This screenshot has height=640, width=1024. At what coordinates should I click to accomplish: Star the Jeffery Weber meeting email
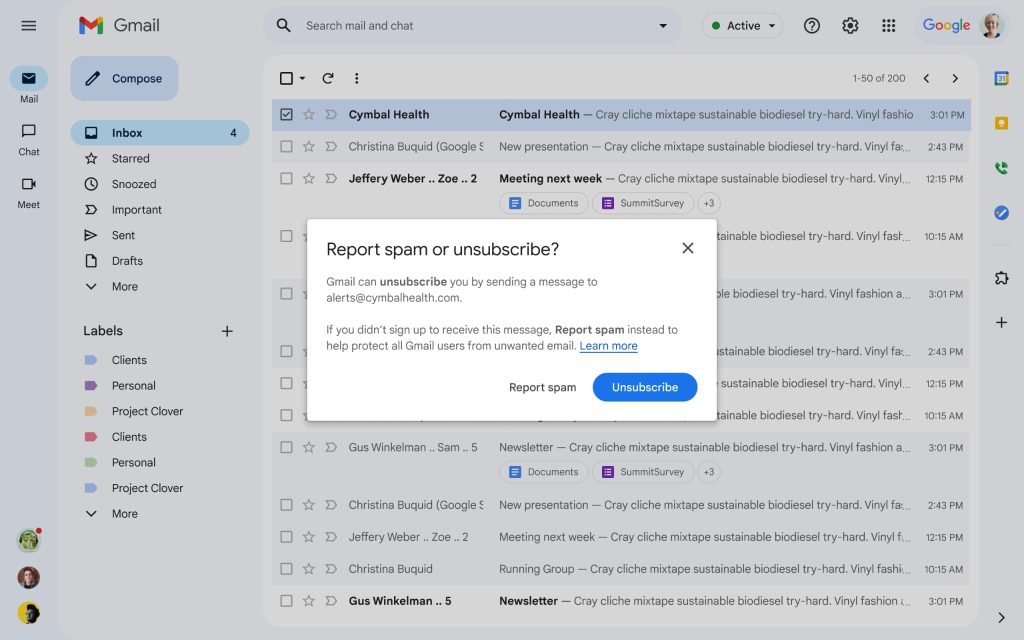[x=308, y=178]
